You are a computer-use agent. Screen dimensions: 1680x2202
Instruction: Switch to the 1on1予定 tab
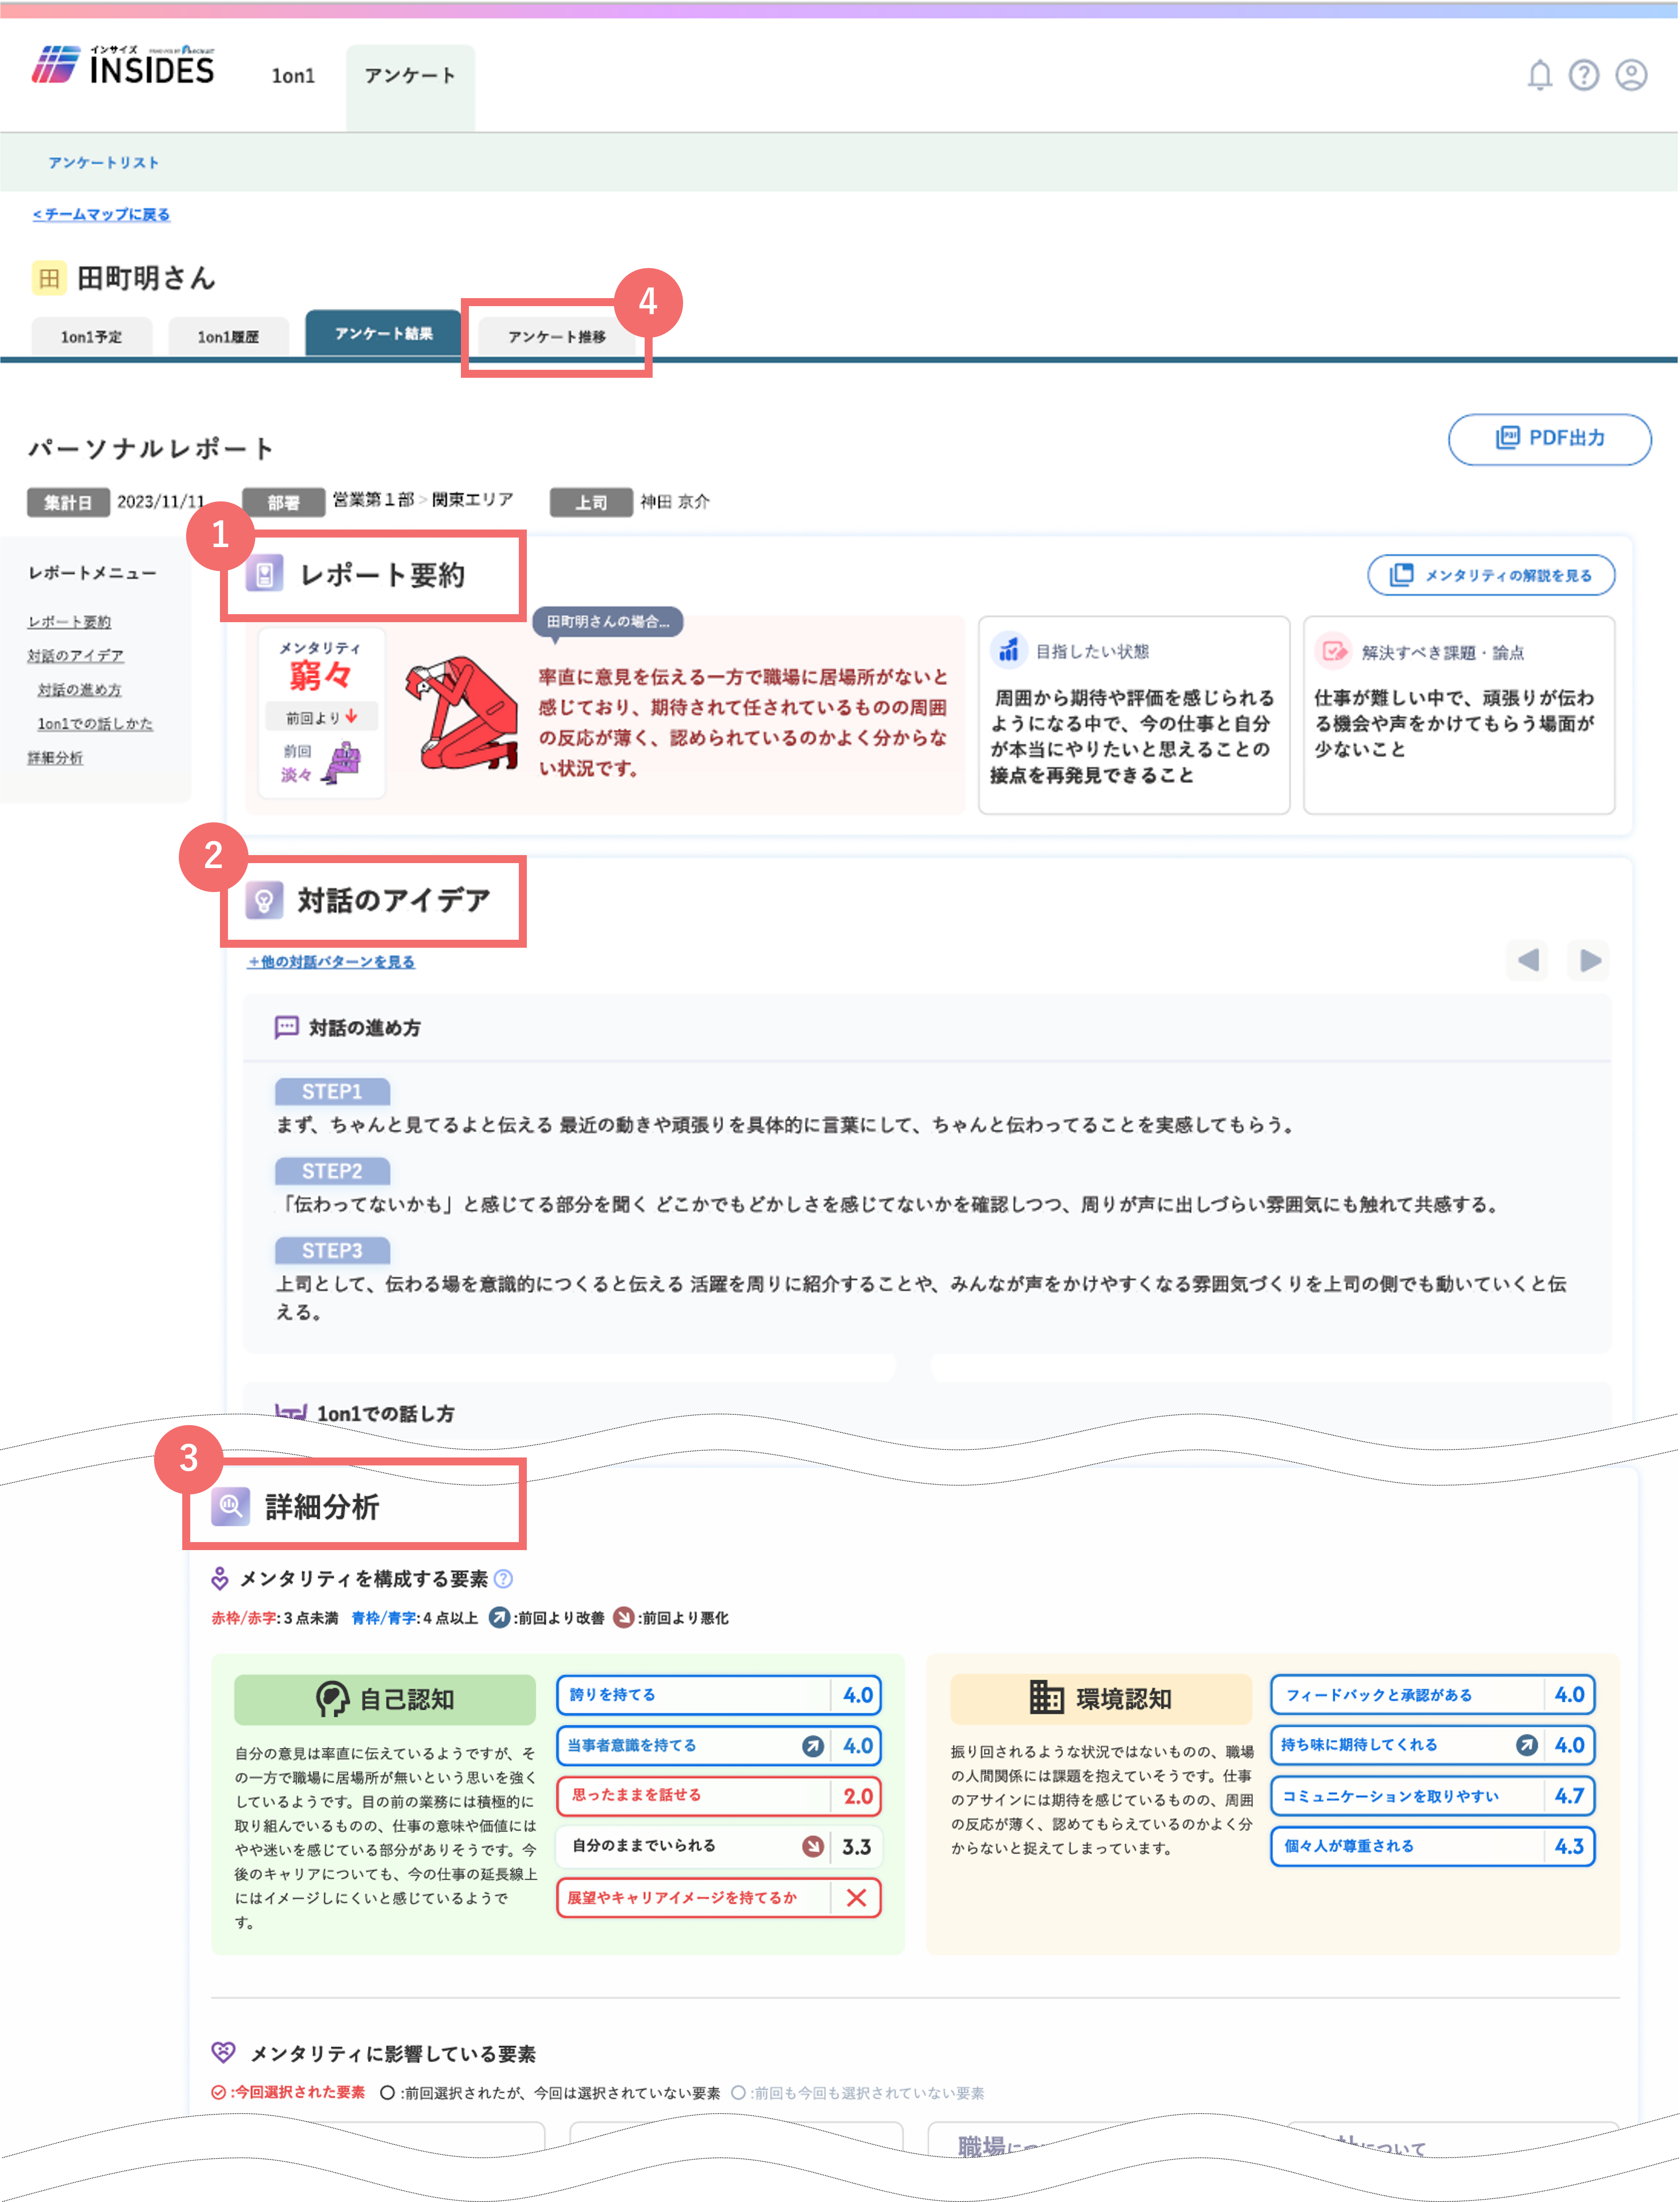(x=92, y=337)
